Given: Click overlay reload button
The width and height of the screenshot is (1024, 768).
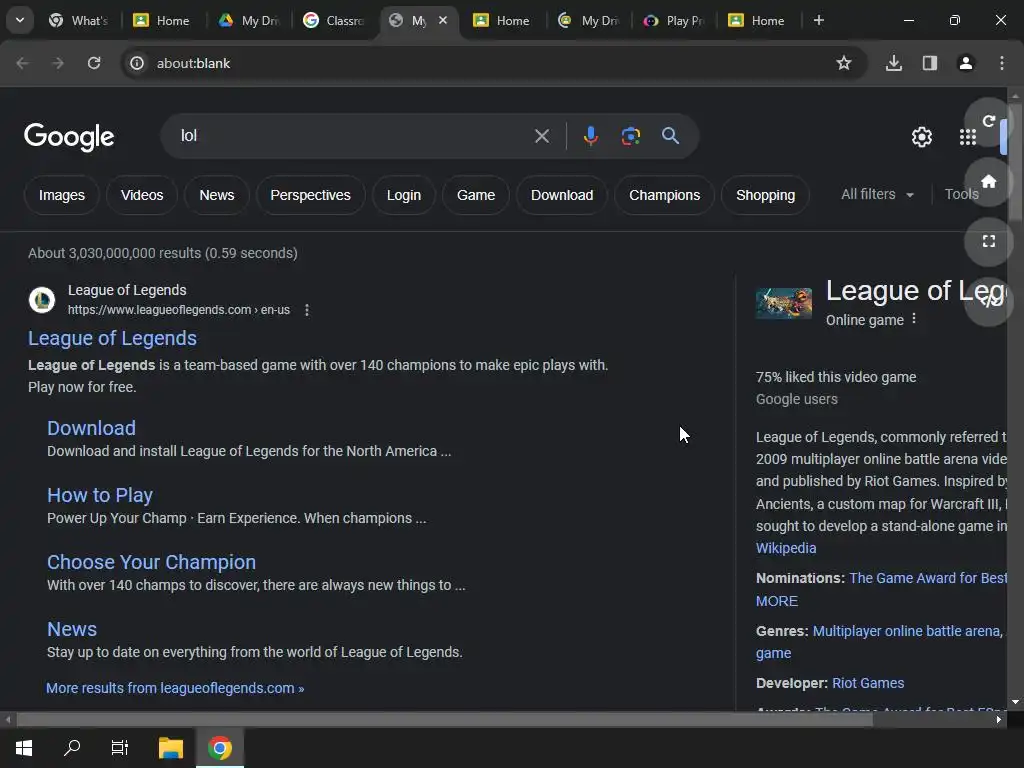Looking at the screenshot, I should coord(988,121).
